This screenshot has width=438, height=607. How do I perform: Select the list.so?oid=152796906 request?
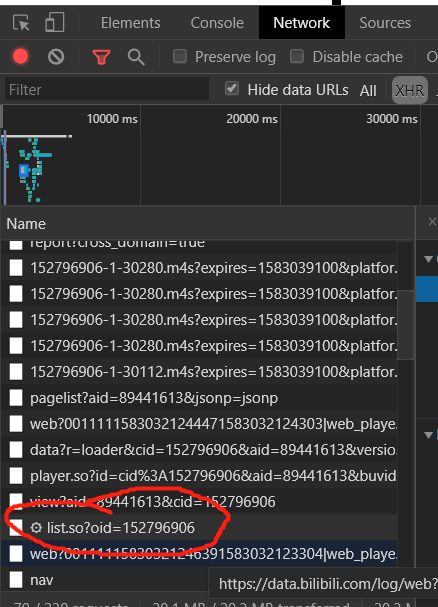(199, 527)
